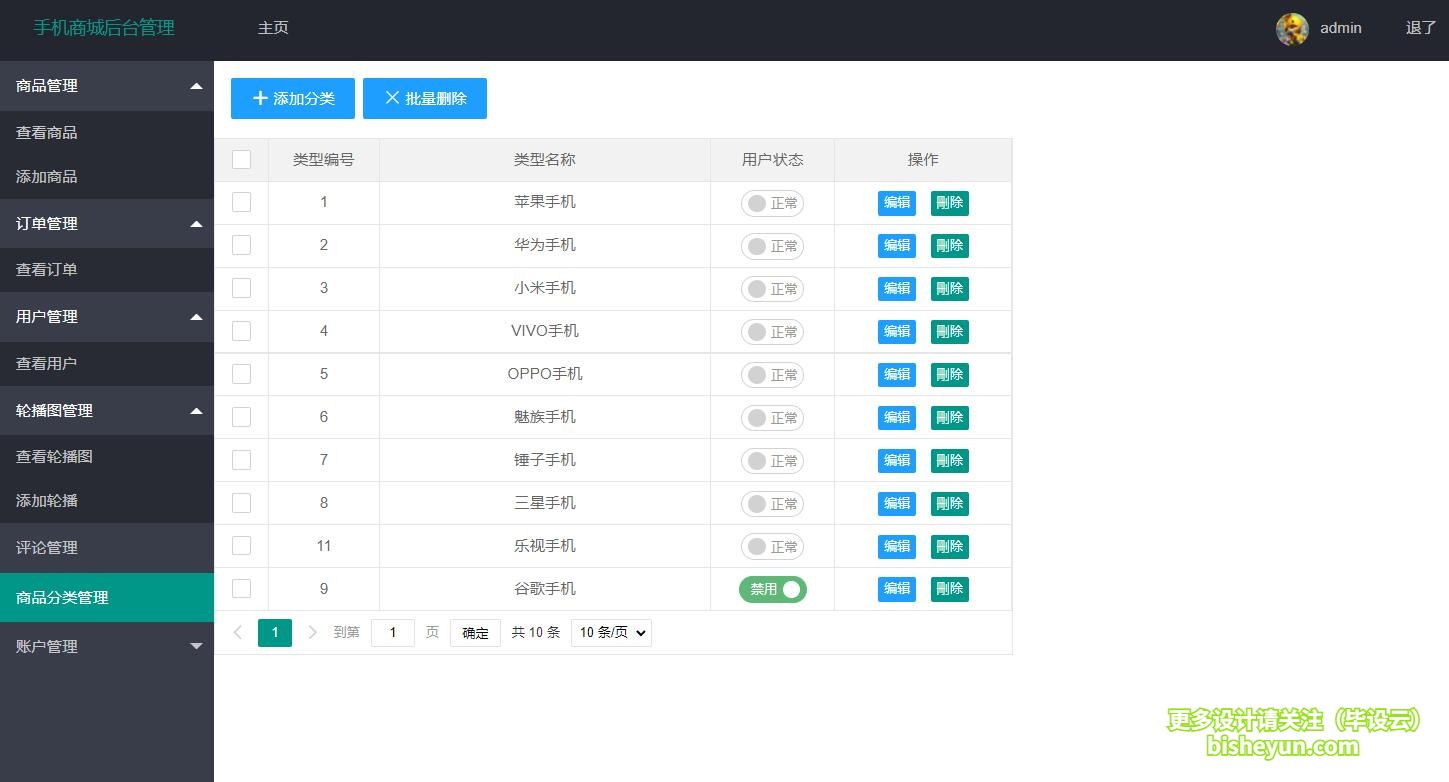Click the 确定 page jump button

pos(475,632)
